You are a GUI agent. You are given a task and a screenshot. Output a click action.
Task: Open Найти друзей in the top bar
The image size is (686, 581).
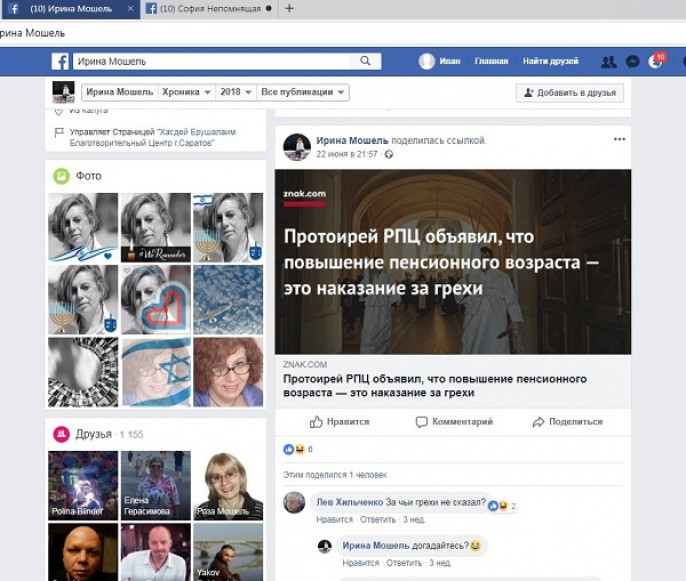pyautogui.click(x=550, y=61)
